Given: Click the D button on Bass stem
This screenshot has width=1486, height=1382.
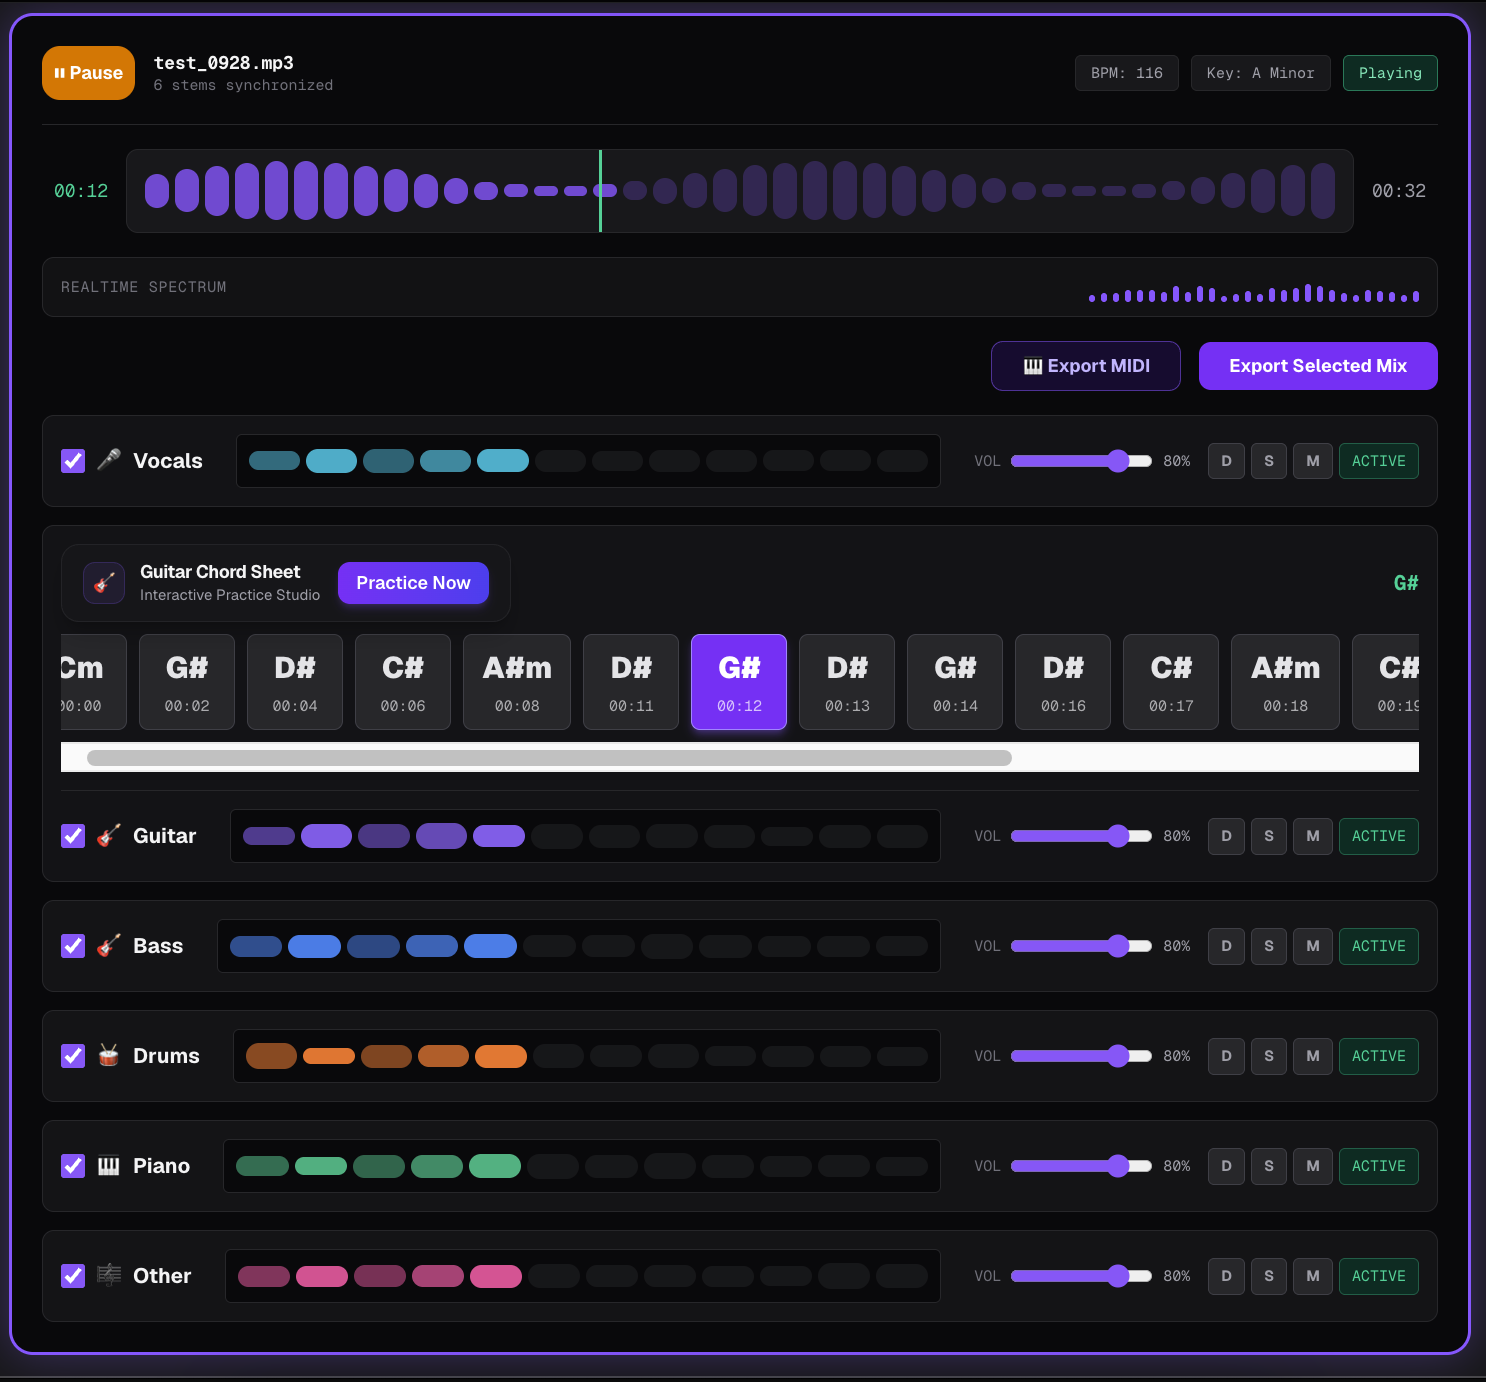Looking at the screenshot, I should 1226,946.
